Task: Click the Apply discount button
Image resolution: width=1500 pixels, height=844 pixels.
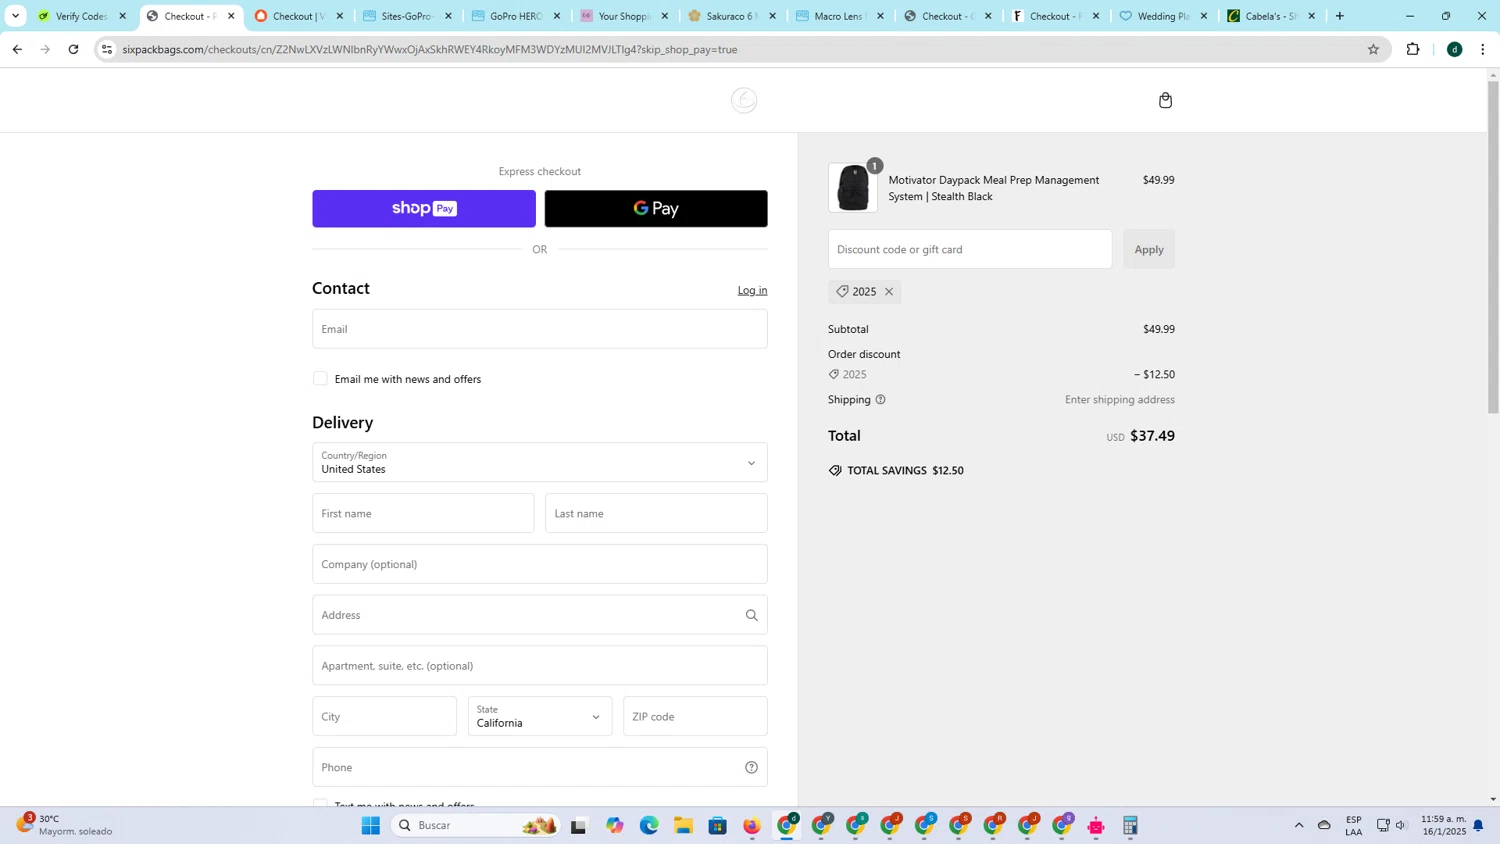Action: point(1149,249)
